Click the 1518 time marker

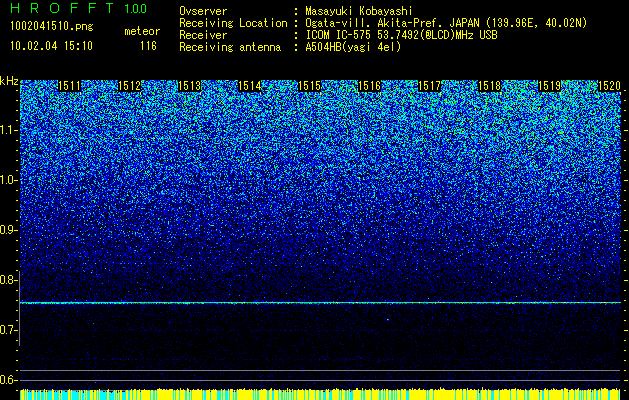489,86
